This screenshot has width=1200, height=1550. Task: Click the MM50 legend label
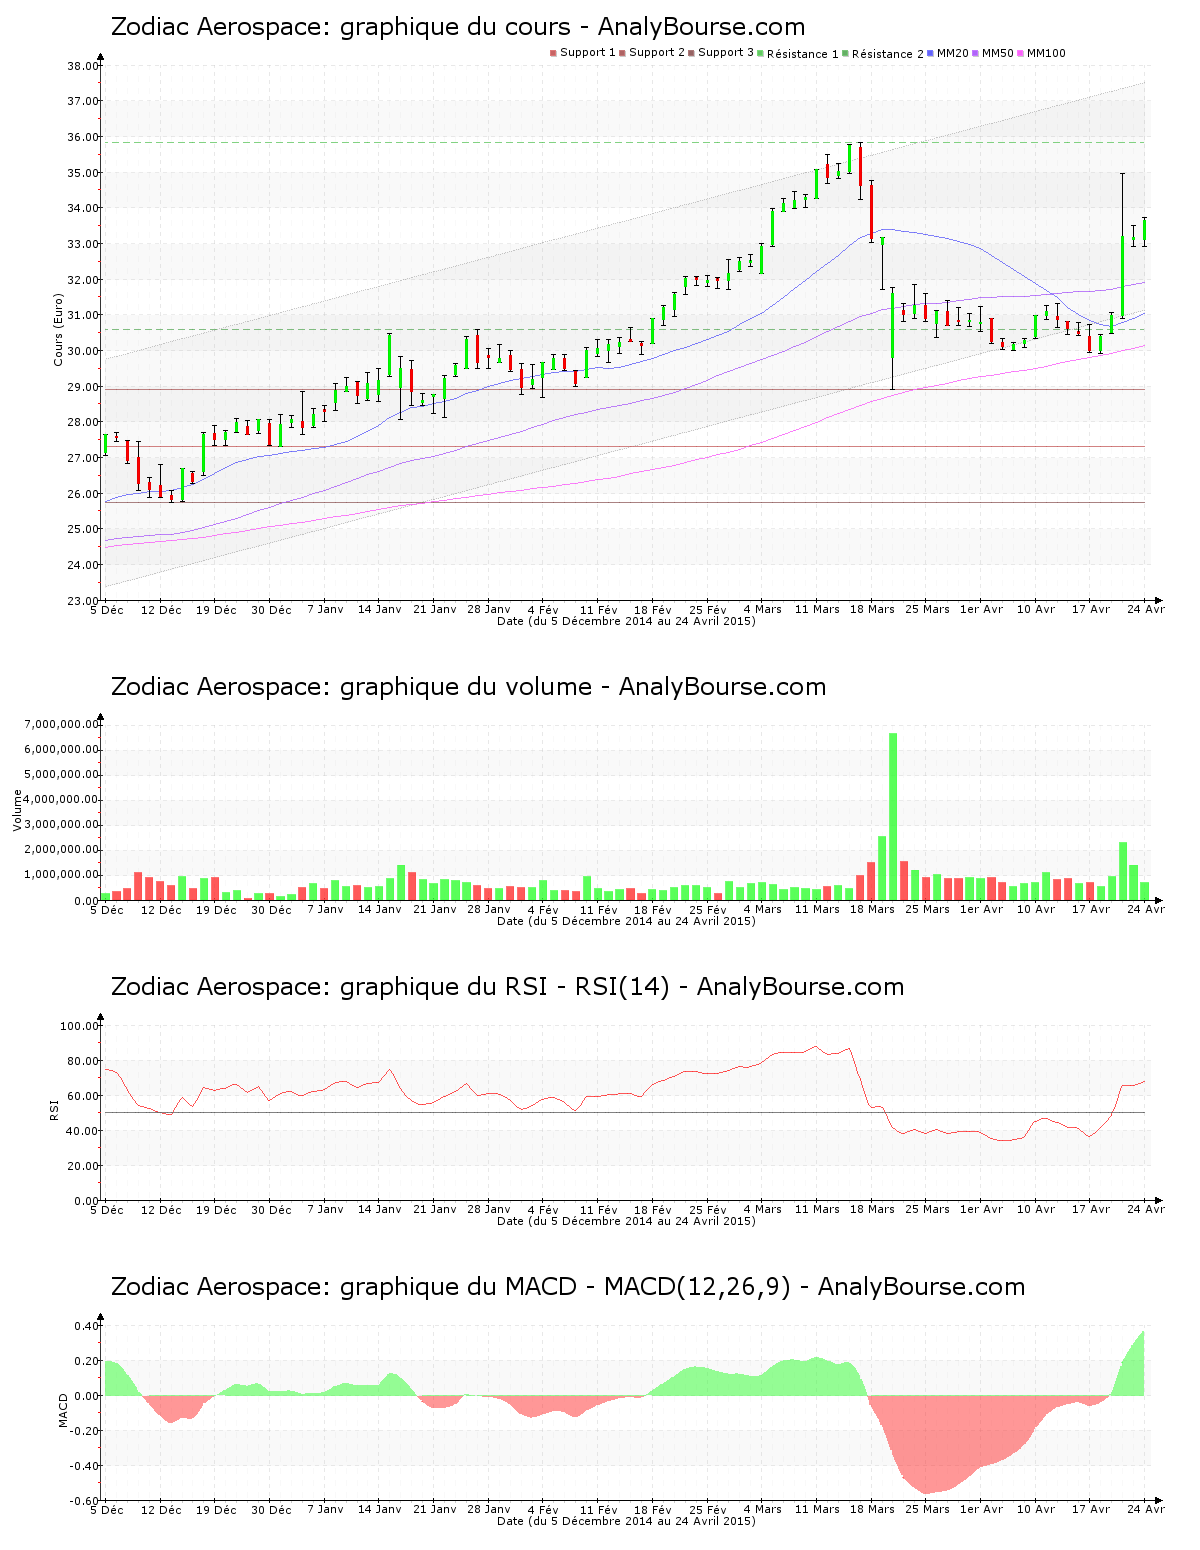998,53
